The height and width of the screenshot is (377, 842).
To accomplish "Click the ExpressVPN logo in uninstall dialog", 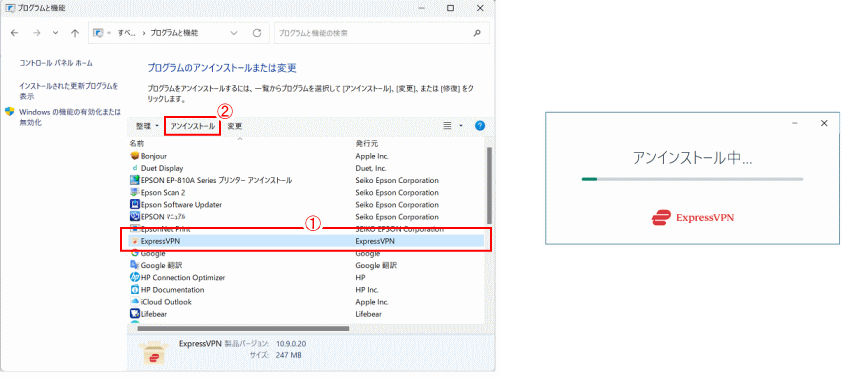I will (x=692, y=218).
